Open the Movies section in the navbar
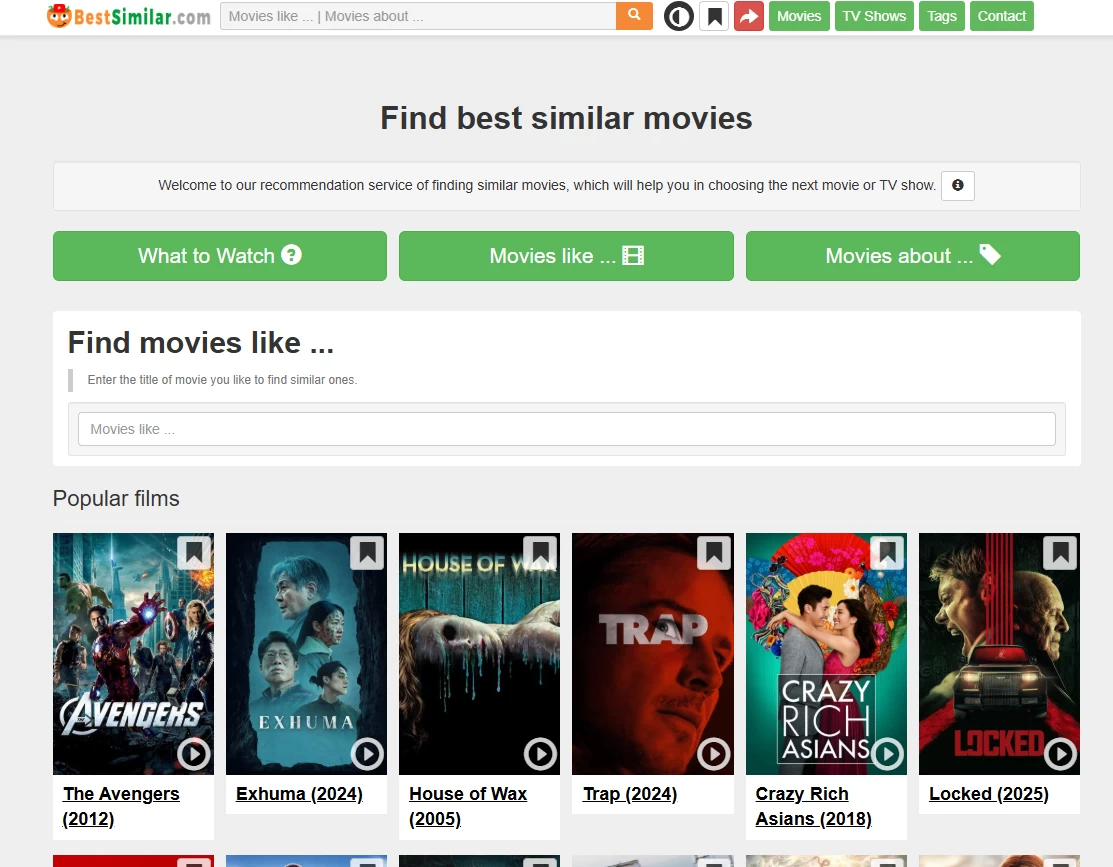Image resolution: width=1113 pixels, height=867 pixels. pos(798,16)
